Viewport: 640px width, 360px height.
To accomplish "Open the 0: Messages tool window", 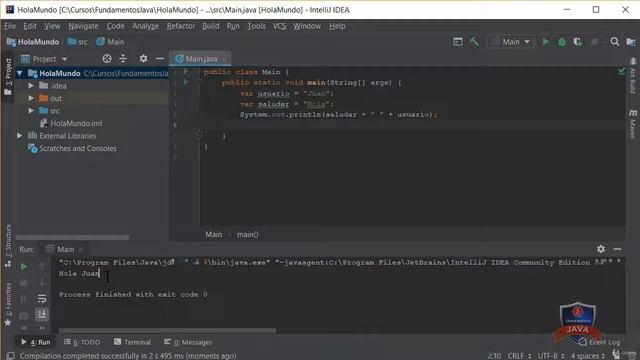I will [x=188, y=342].
